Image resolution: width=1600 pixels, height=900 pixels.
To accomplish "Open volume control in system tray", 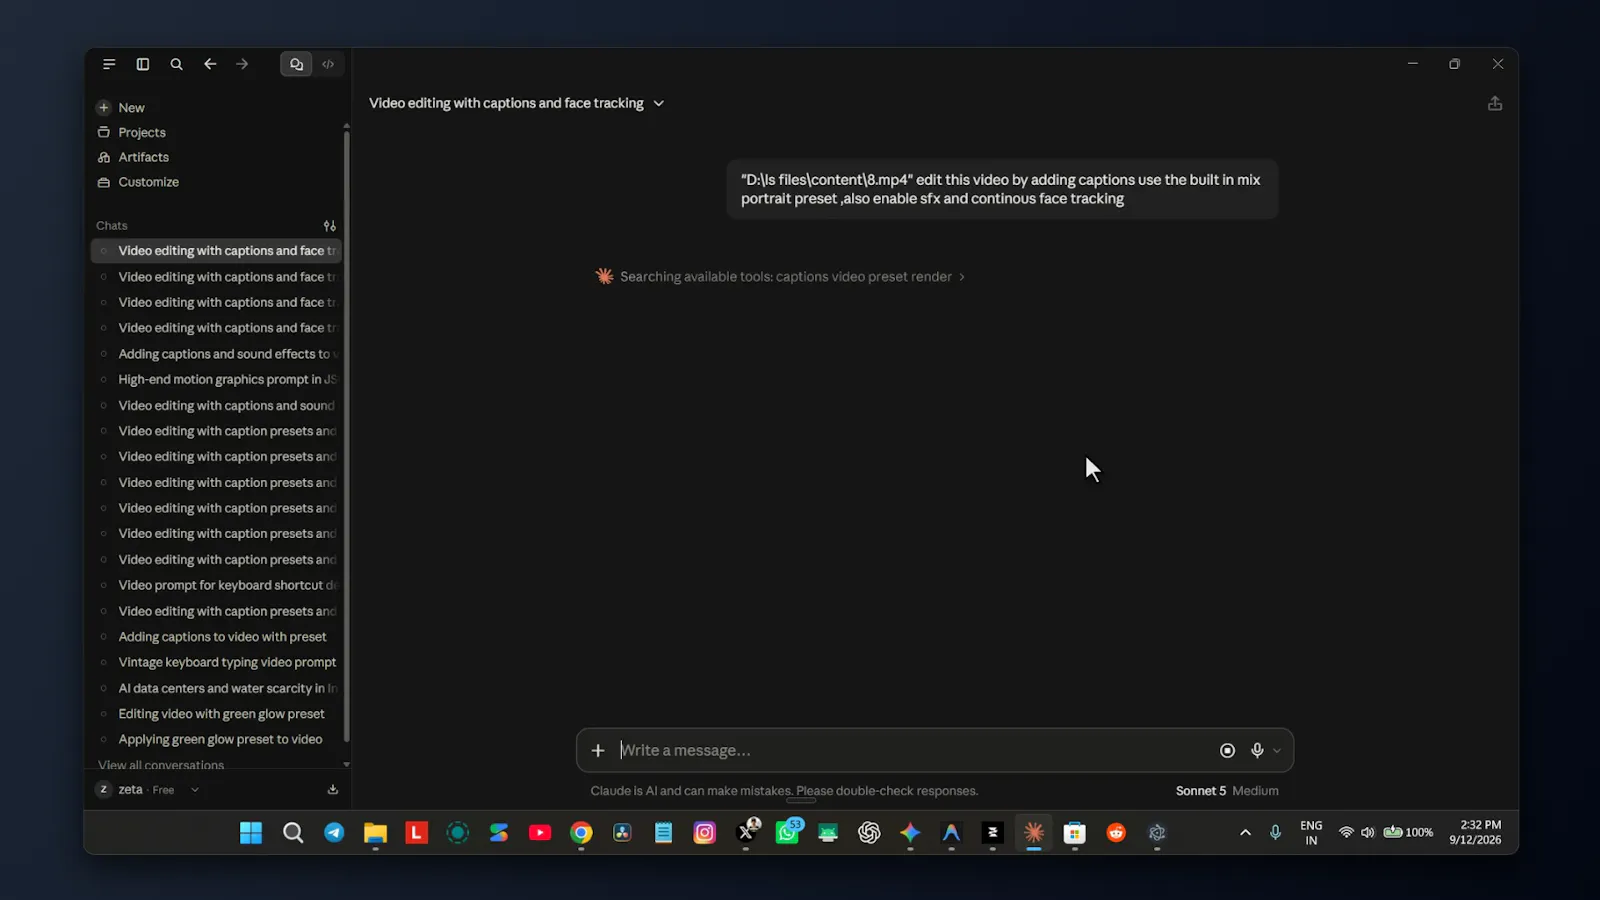I will pyautogui.click(x=1367, y=833).
